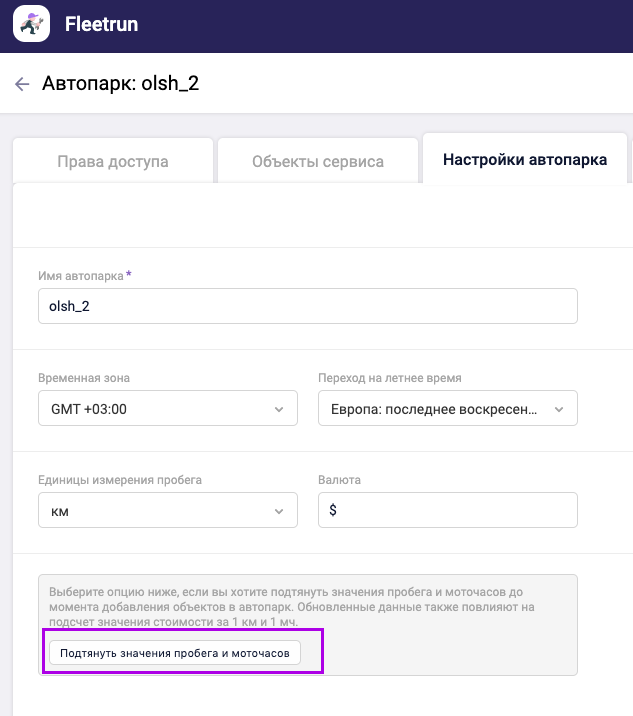Click the chevron in Единицы измерения пробега
Viewport: 633px width, 716px height.
[x=278, y=511]
